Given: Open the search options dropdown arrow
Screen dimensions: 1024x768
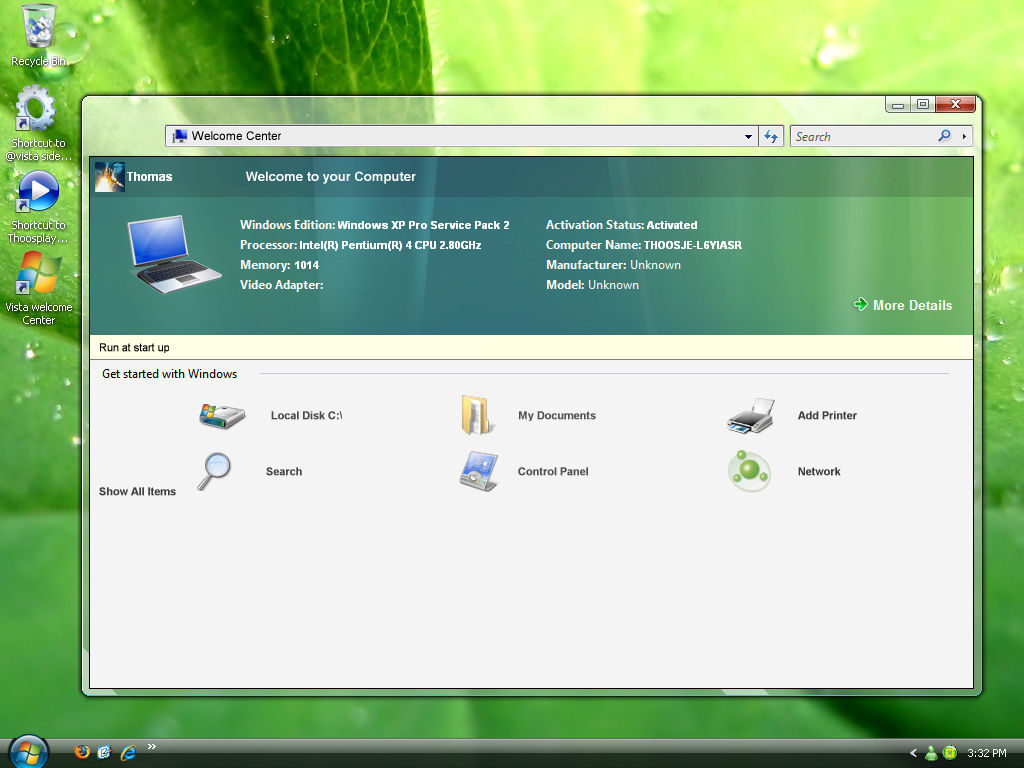Looking at the screenshot, I should [964, 136].
